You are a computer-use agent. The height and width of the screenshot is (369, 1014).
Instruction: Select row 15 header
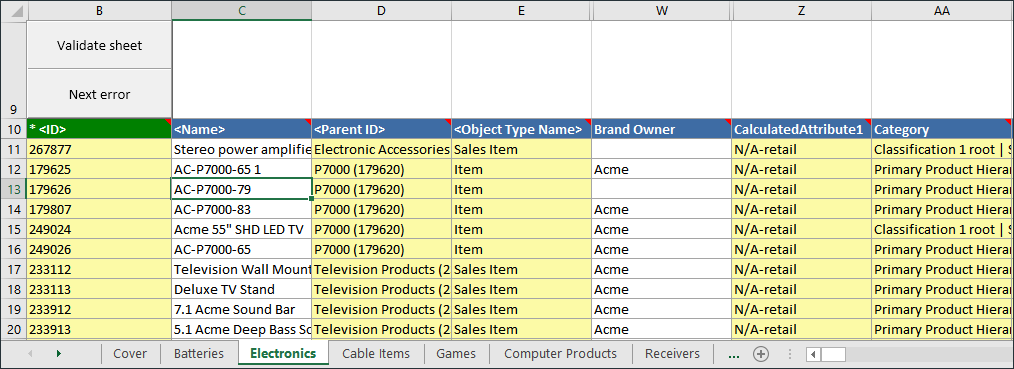coord(14,229)
